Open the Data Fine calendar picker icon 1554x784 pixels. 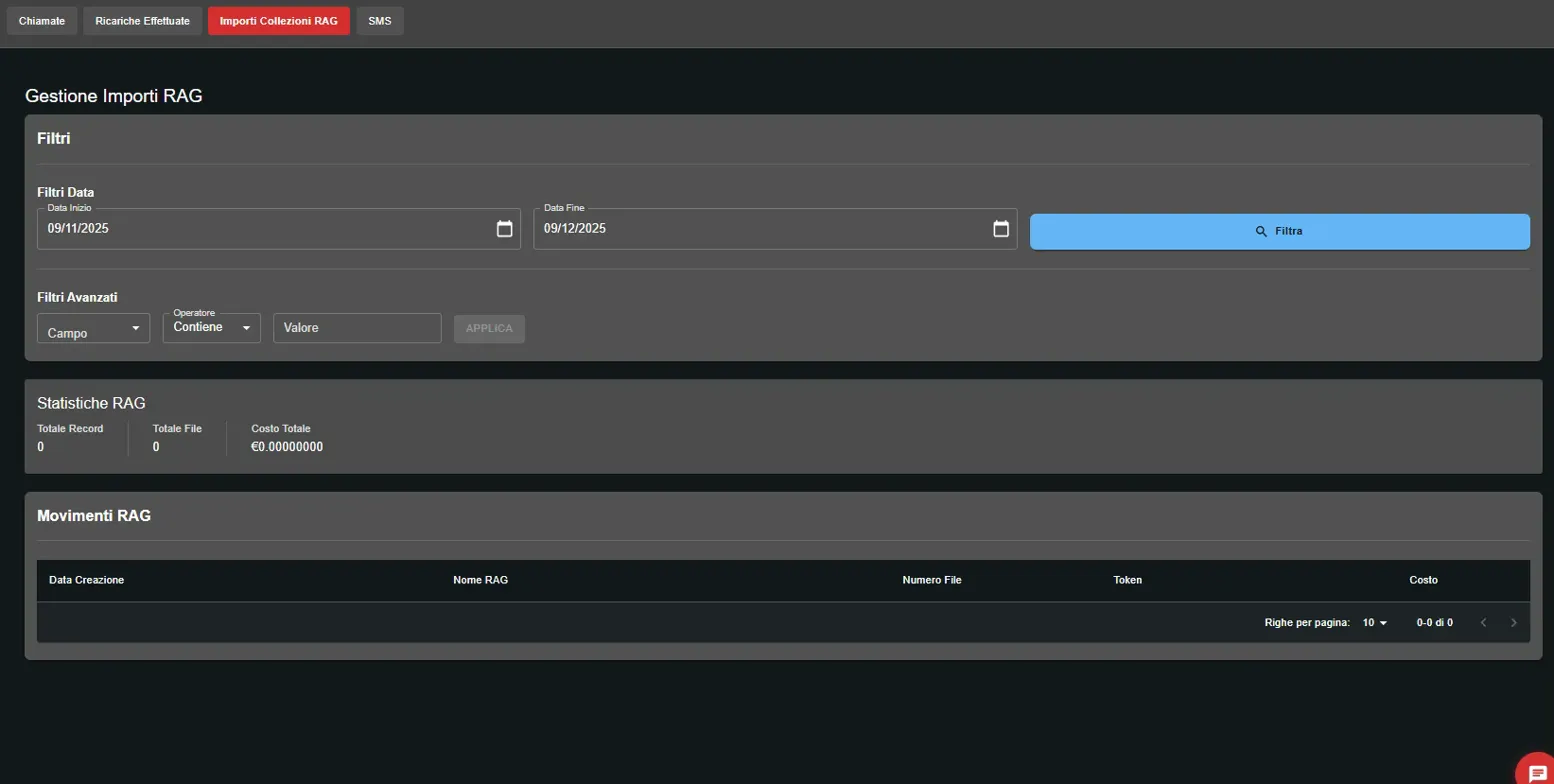[1001, 229]
